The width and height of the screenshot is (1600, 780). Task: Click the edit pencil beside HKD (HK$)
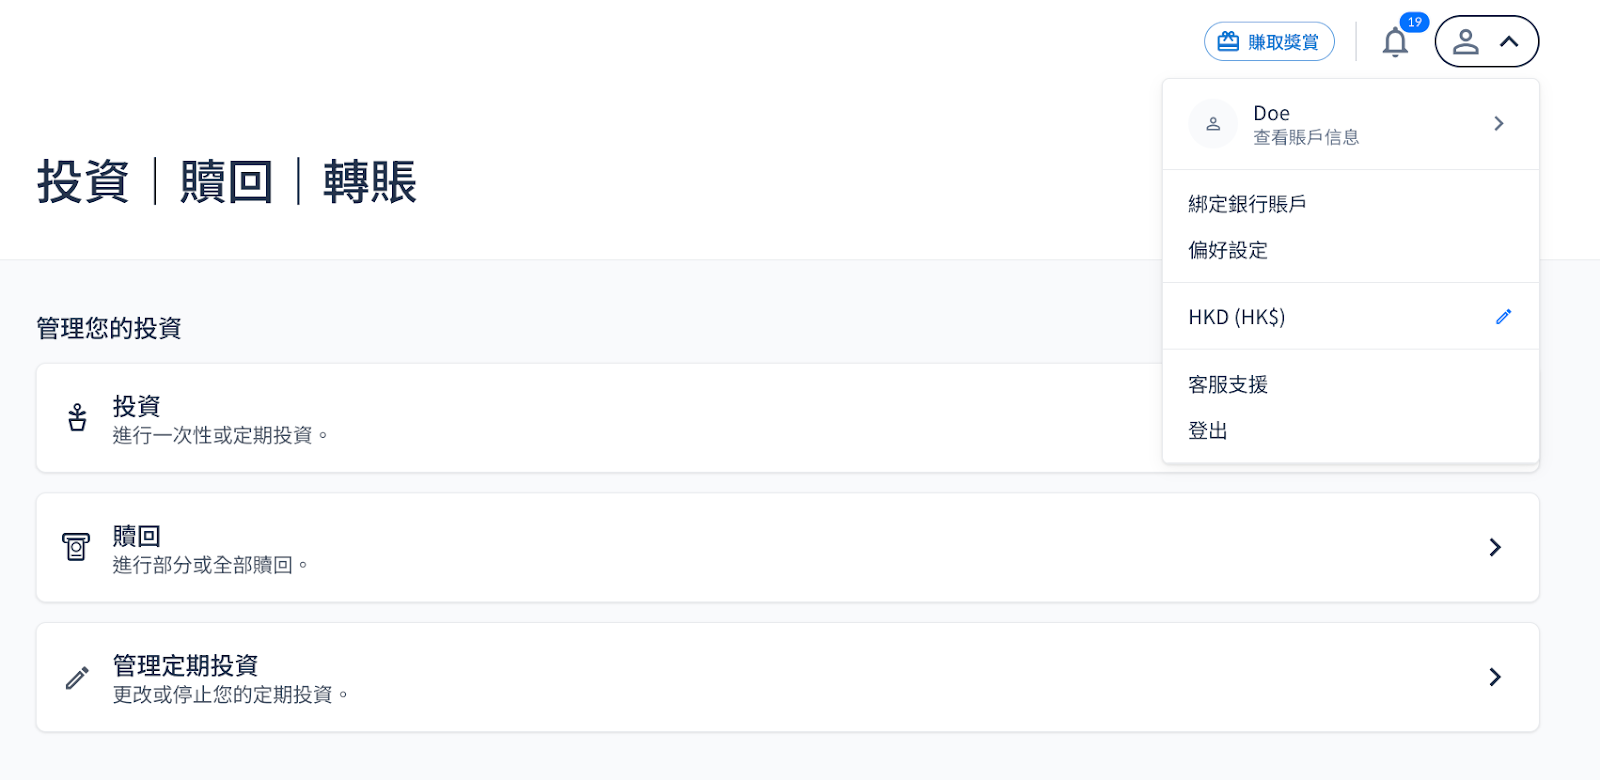pos(1503,317)
